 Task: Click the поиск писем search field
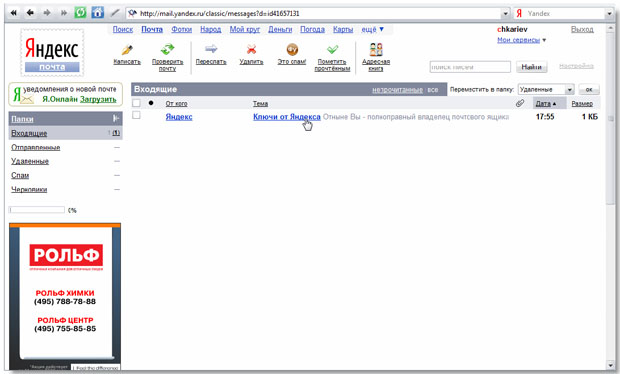470,67
